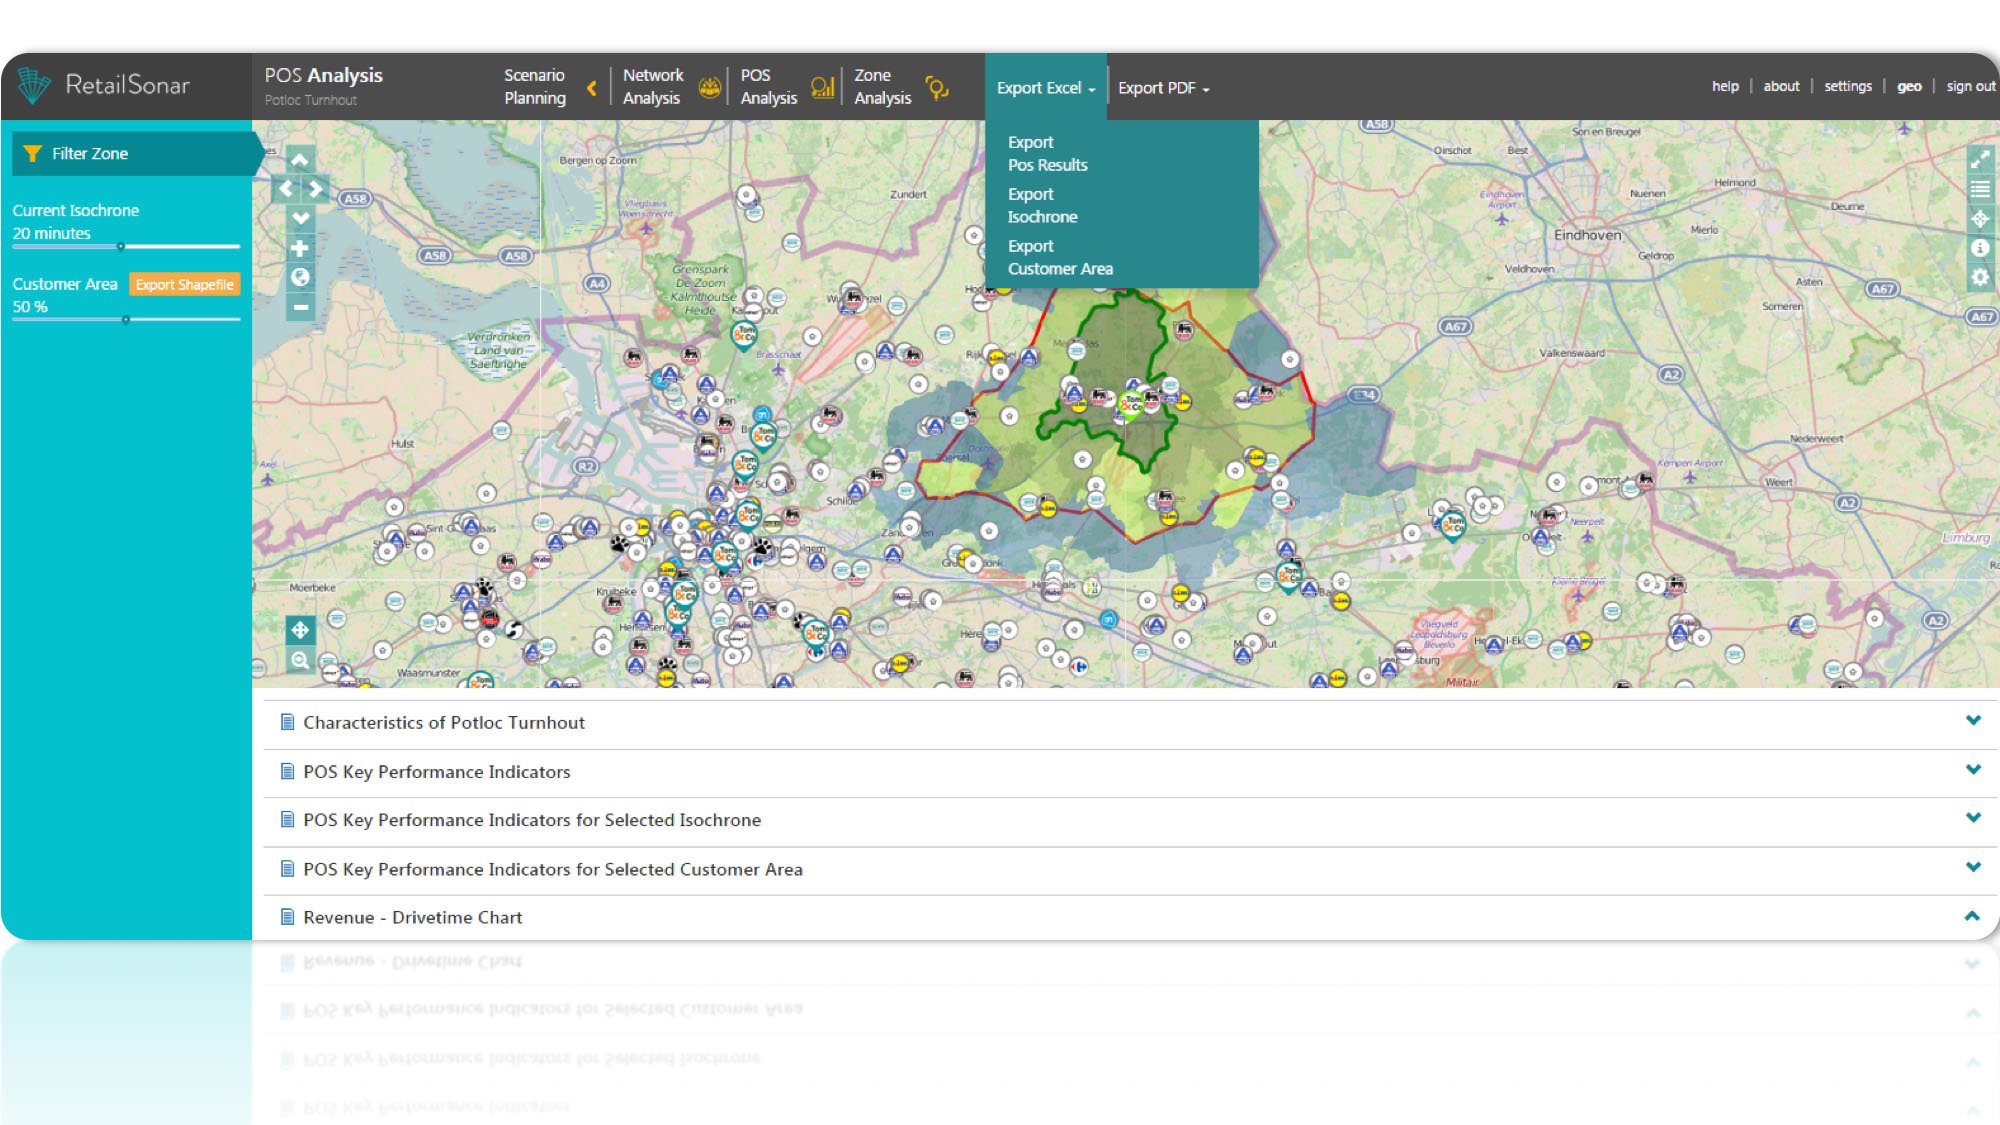Open the Network Analysis tab
2000x1125 pixels.
652,87
